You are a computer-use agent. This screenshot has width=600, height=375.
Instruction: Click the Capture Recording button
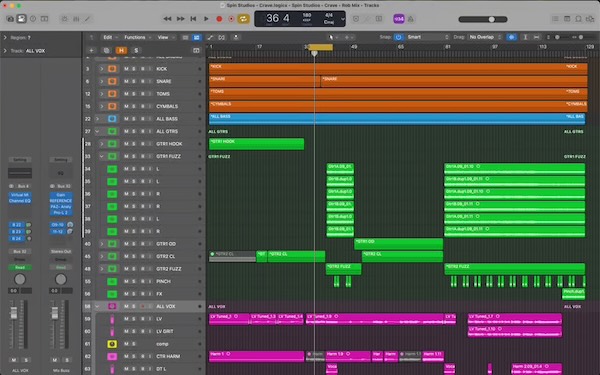click(x=231, y=19)
